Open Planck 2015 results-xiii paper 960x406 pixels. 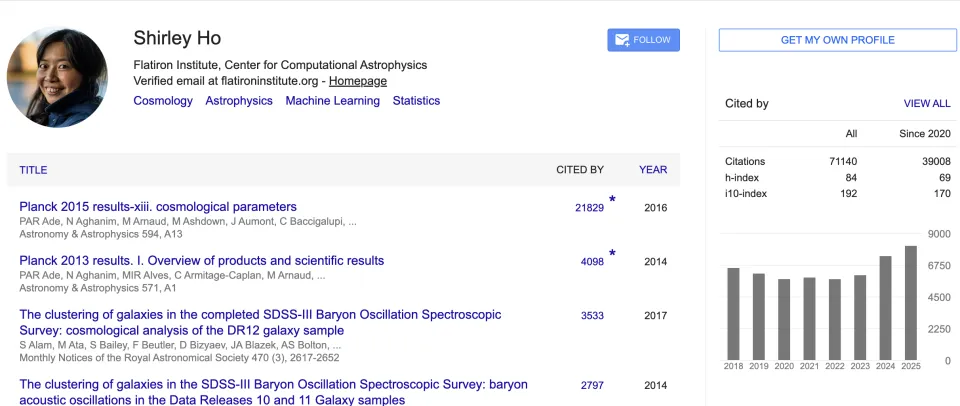coord(158,207)
